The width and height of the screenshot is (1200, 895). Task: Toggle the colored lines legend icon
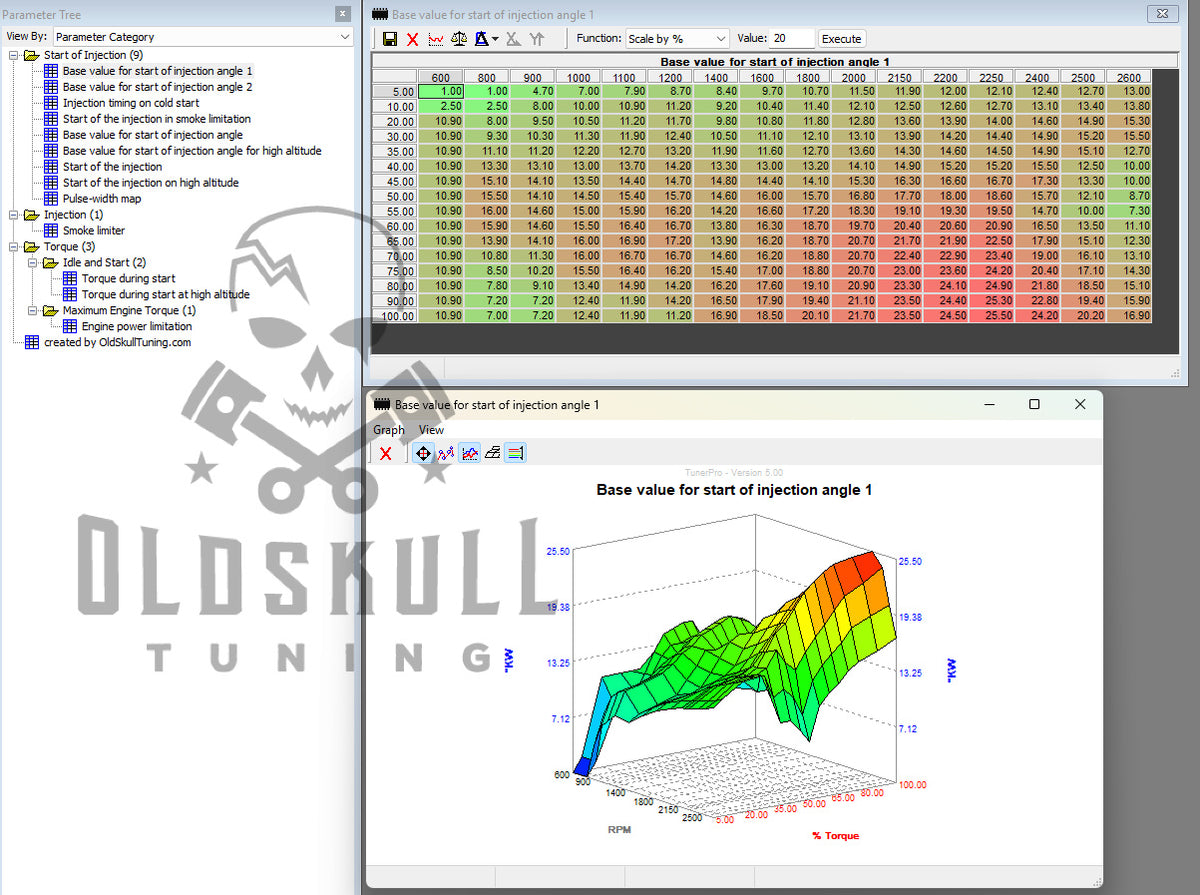tap(515, 453)
